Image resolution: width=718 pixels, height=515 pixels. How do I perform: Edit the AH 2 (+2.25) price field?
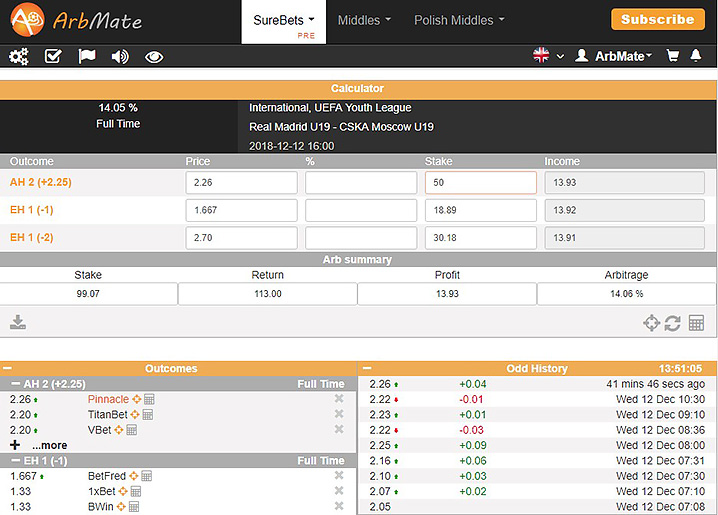pos(242,183)
